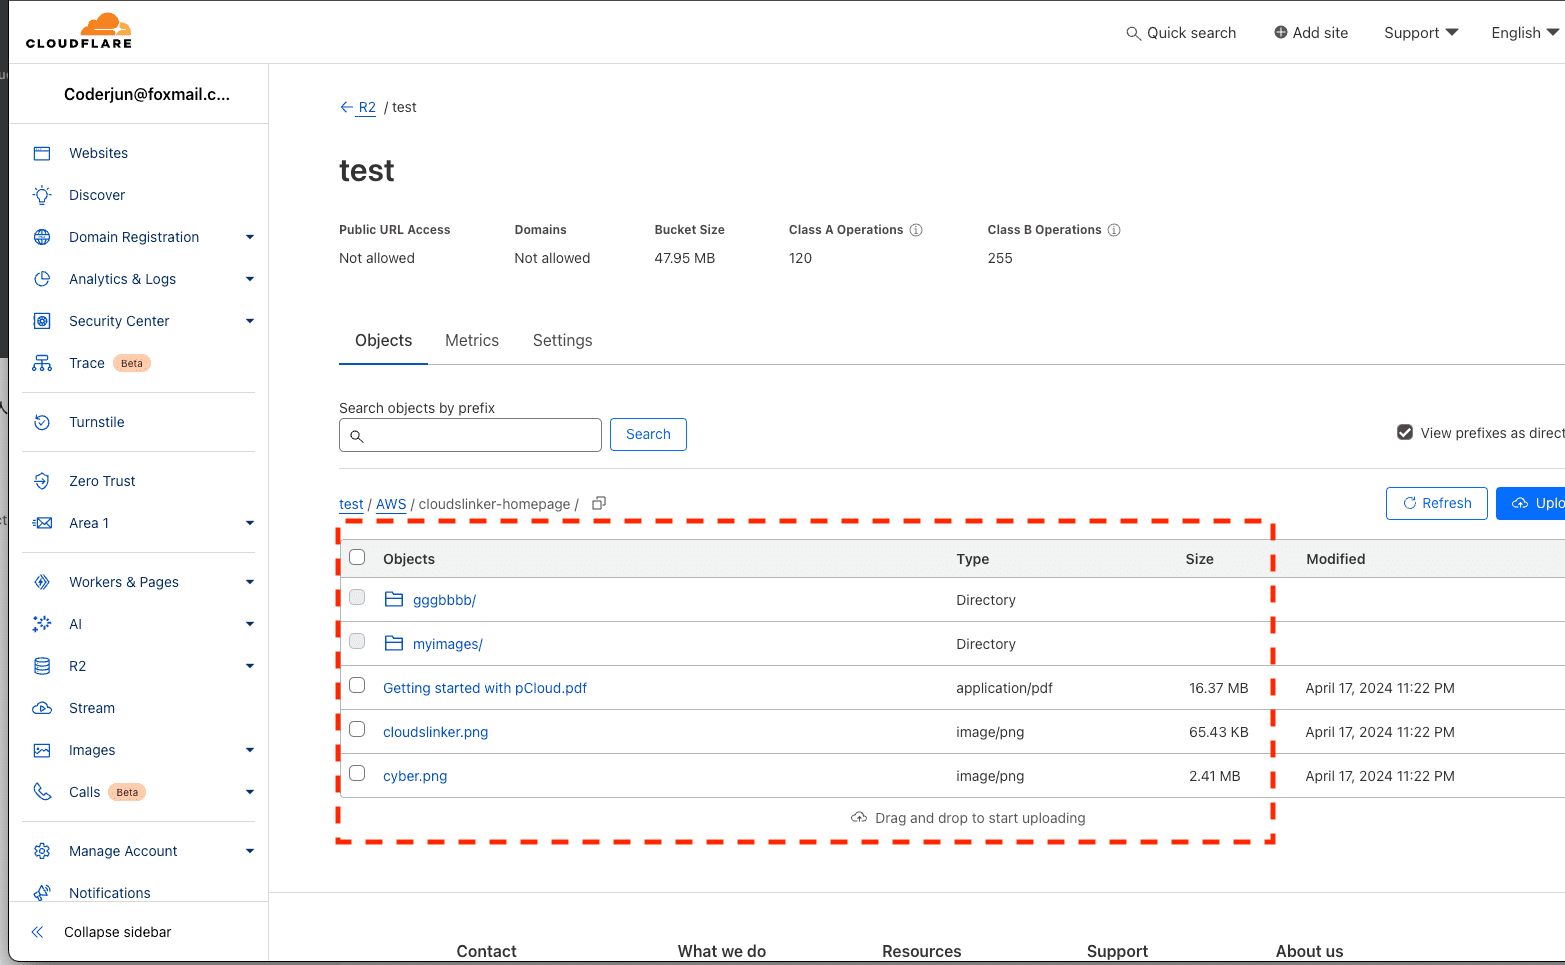Viewport: 1565px width, 965px height.
Task: Click the Turnstile icon
Action: coord(42,422)
